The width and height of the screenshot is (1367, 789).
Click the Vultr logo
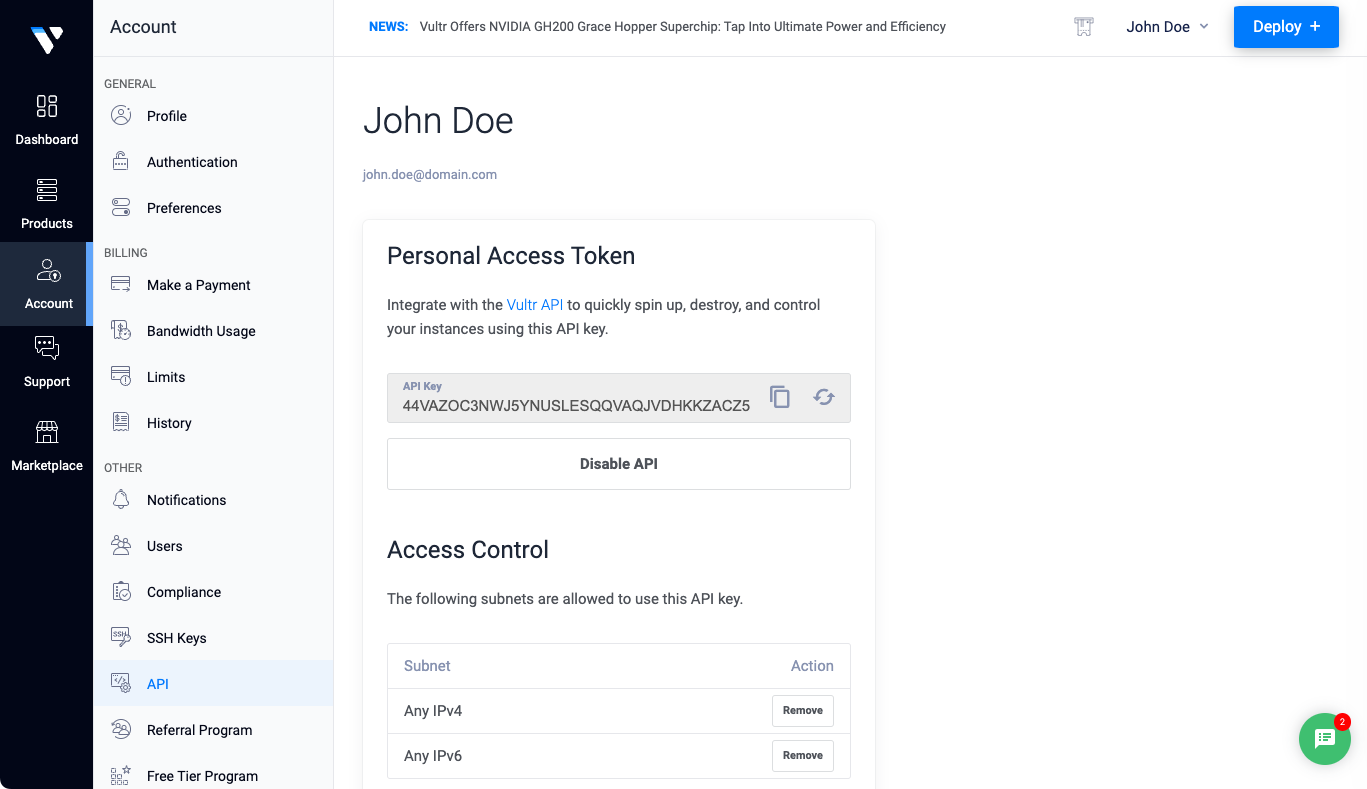[x=46, y=39]
